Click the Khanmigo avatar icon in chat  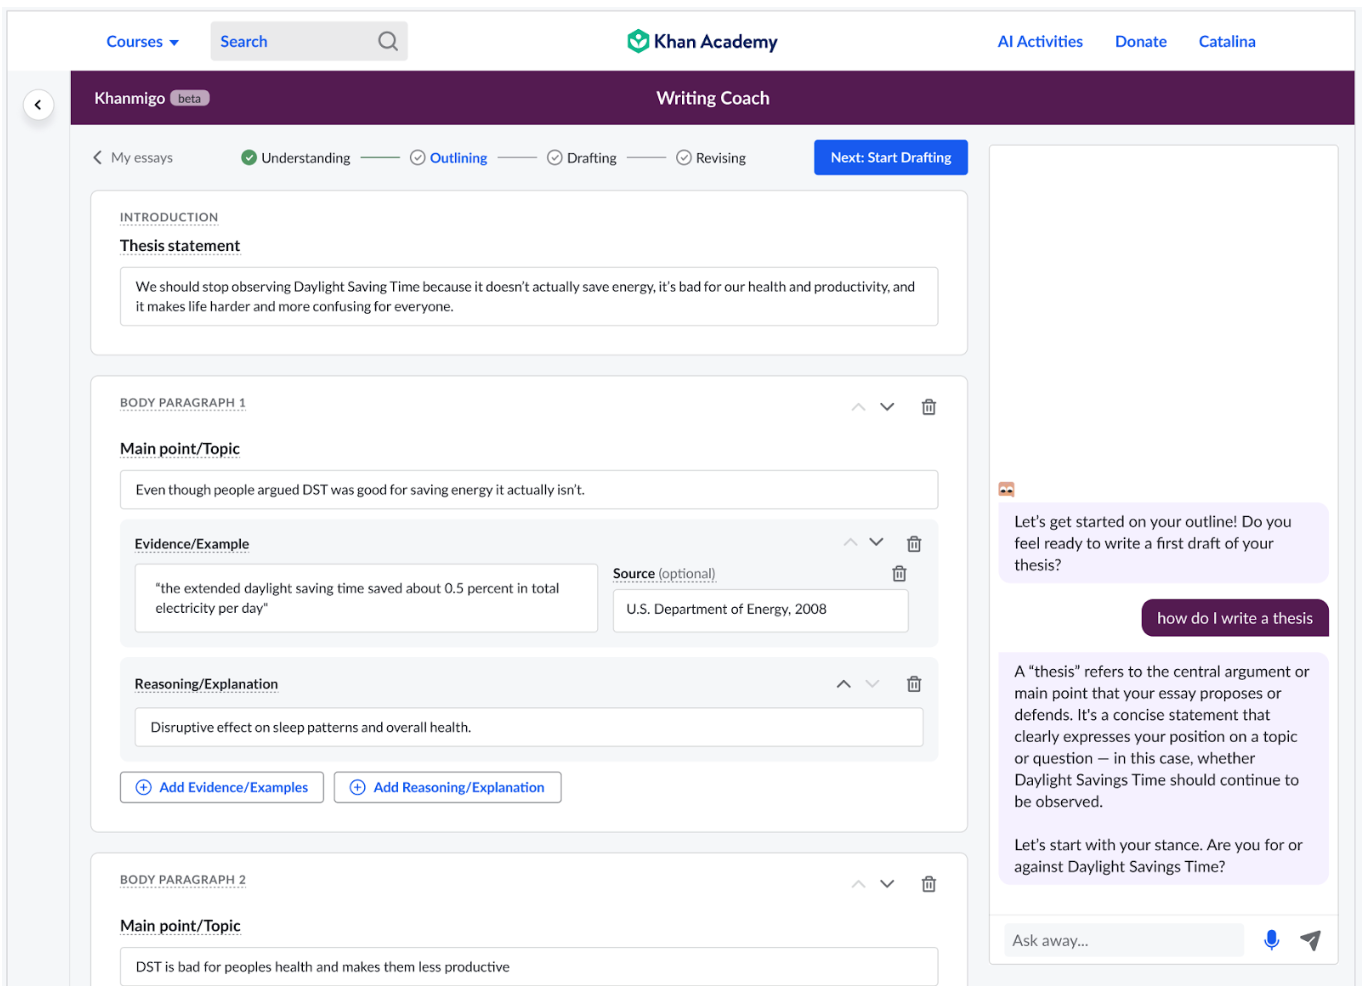(1006, 489)
